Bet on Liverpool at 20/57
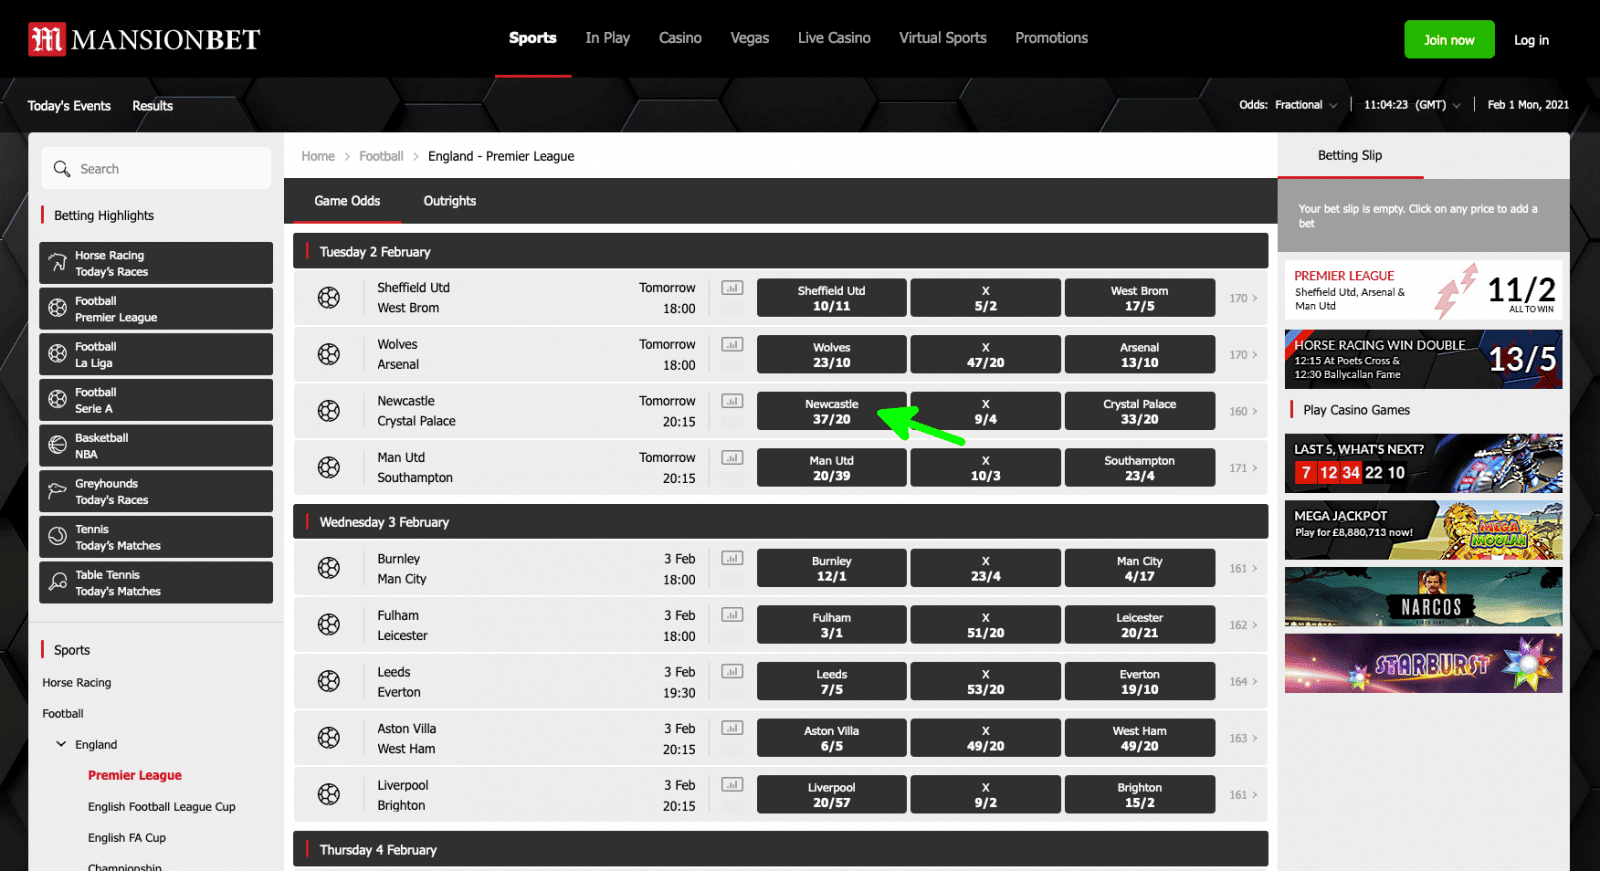This screenshot has height=871, width=1600. [x=832, y=795]
